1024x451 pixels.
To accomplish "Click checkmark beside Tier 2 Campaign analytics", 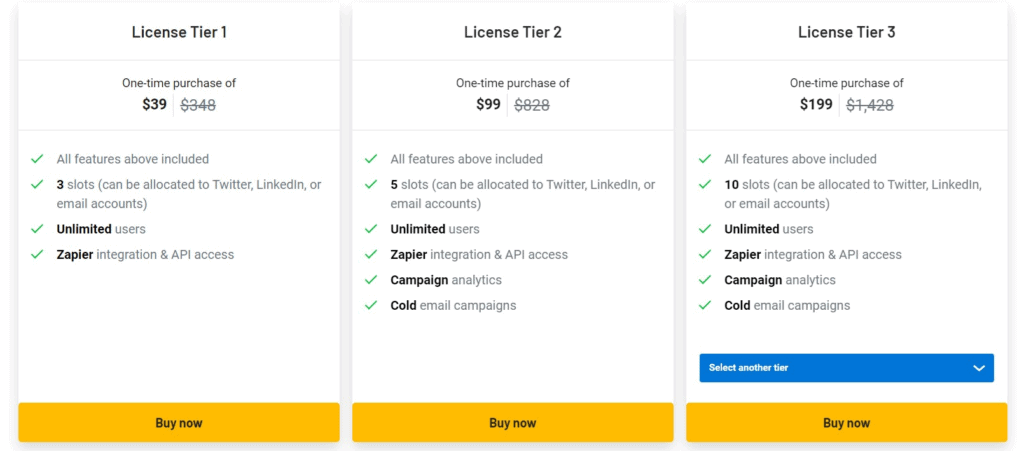I will (371, 280).
